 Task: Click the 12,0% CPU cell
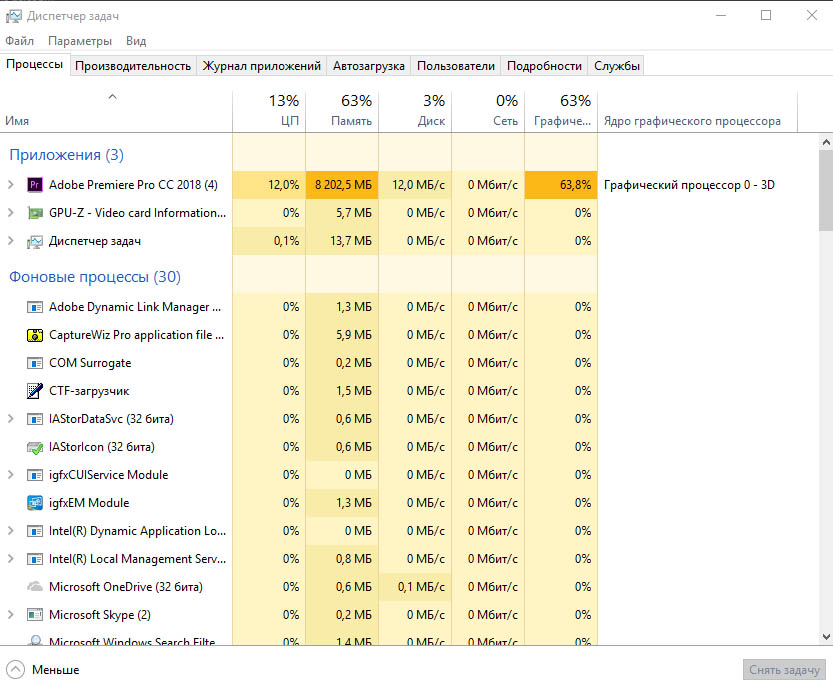[x=269, y=185]
